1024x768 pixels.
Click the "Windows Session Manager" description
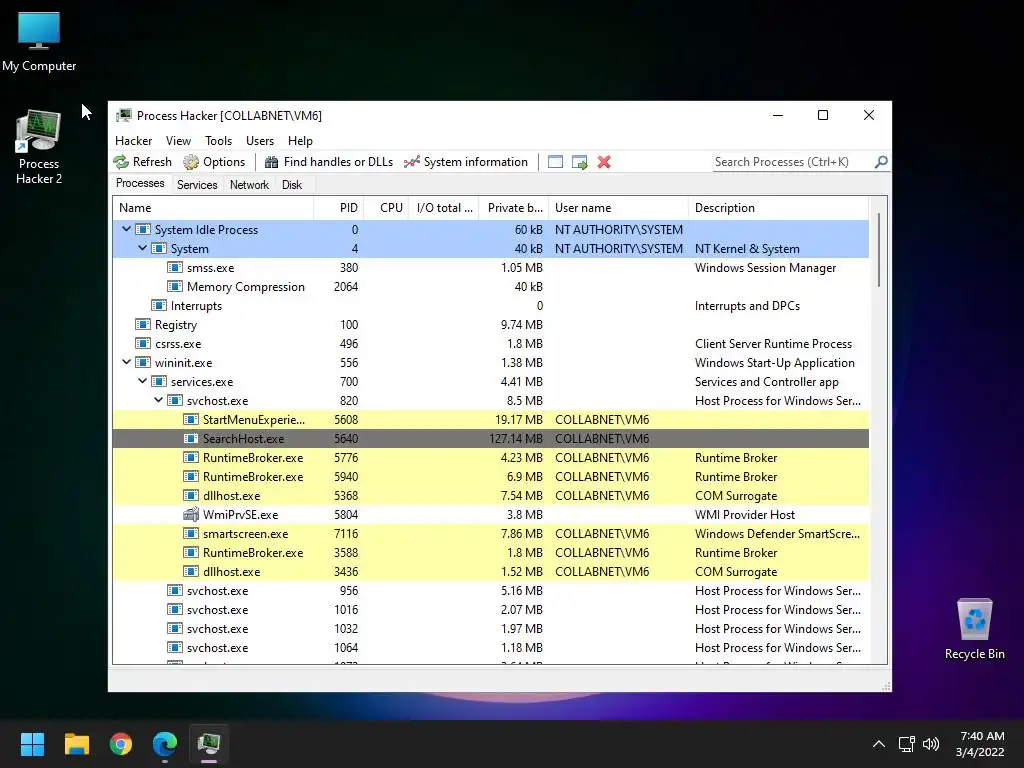click(x=765, y=268)
